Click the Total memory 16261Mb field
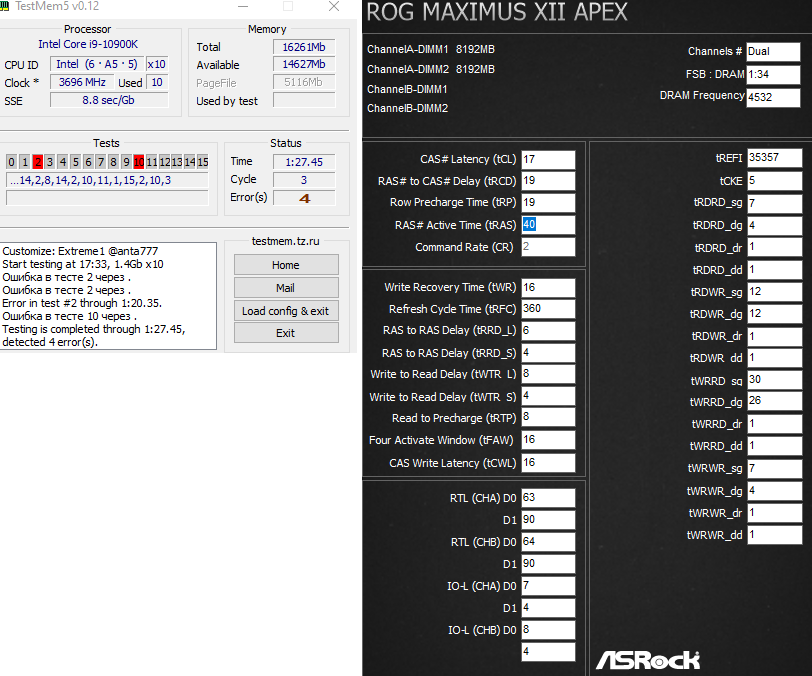This screenshot has width=812, height=676. [304, 47]
